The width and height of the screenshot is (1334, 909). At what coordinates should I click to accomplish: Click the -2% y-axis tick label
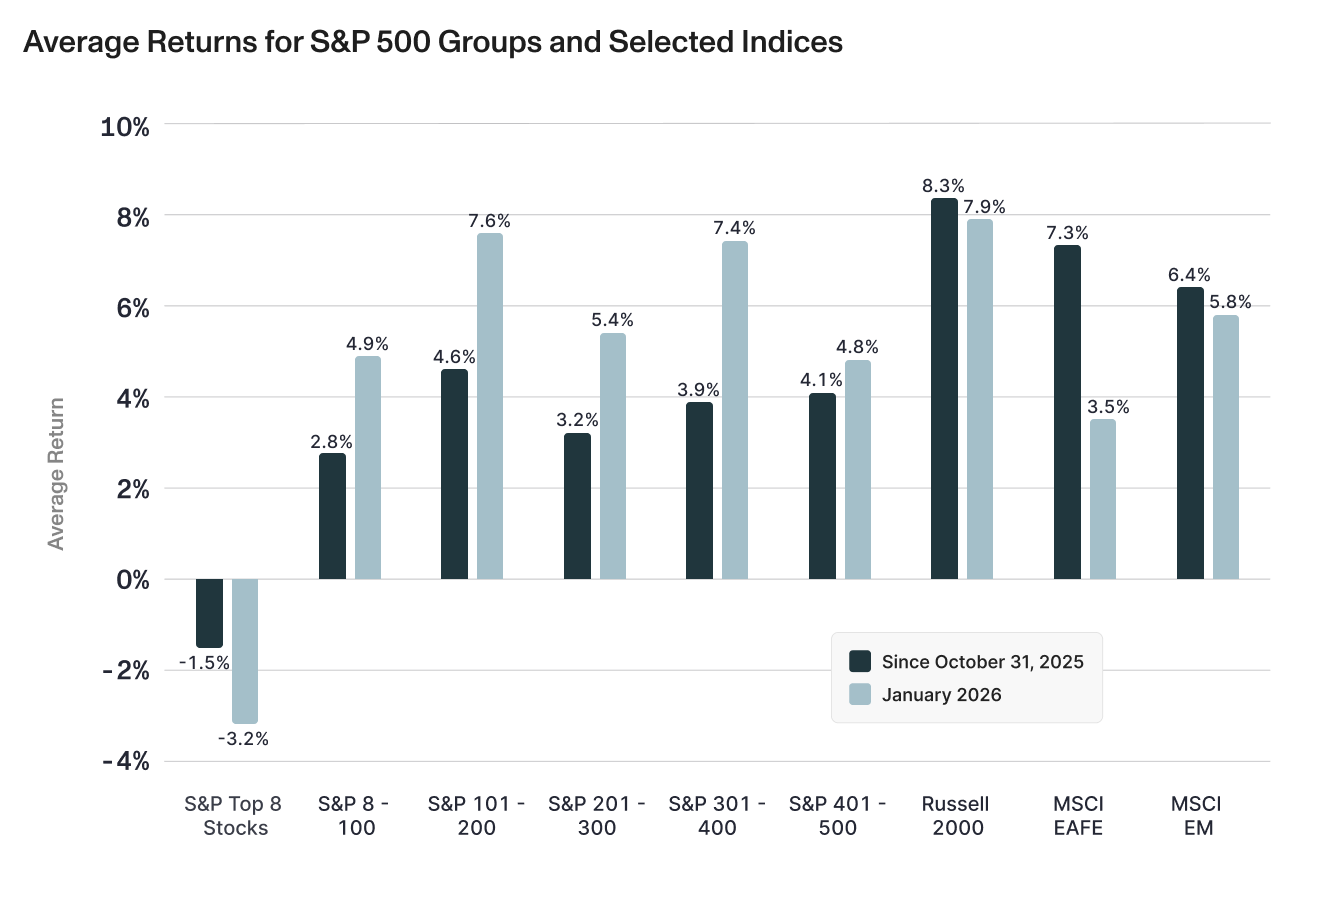(126, 671)
